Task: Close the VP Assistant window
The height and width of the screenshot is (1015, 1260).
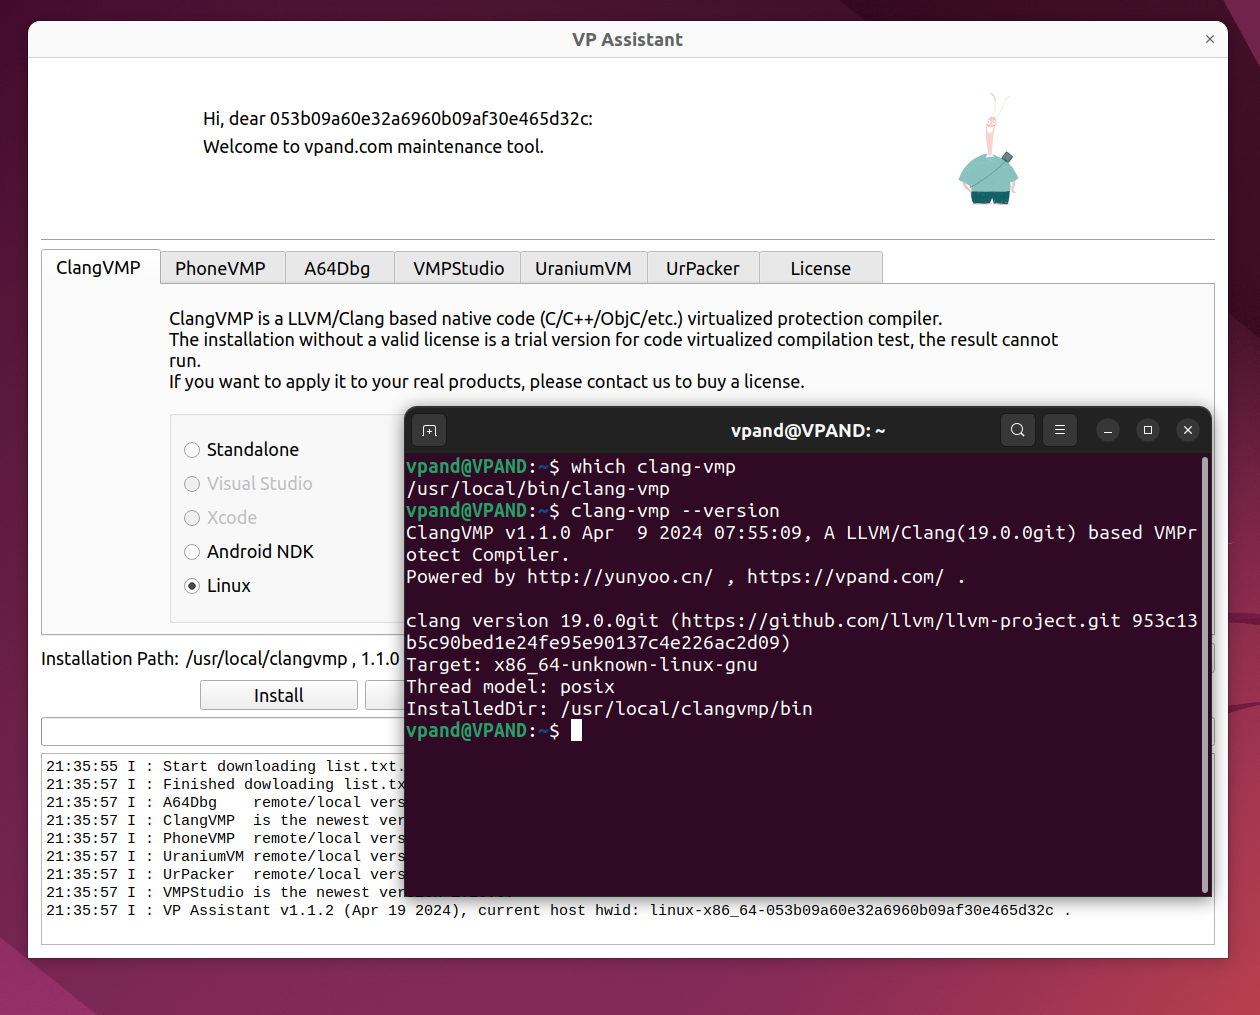Action: coord(1210,39)
